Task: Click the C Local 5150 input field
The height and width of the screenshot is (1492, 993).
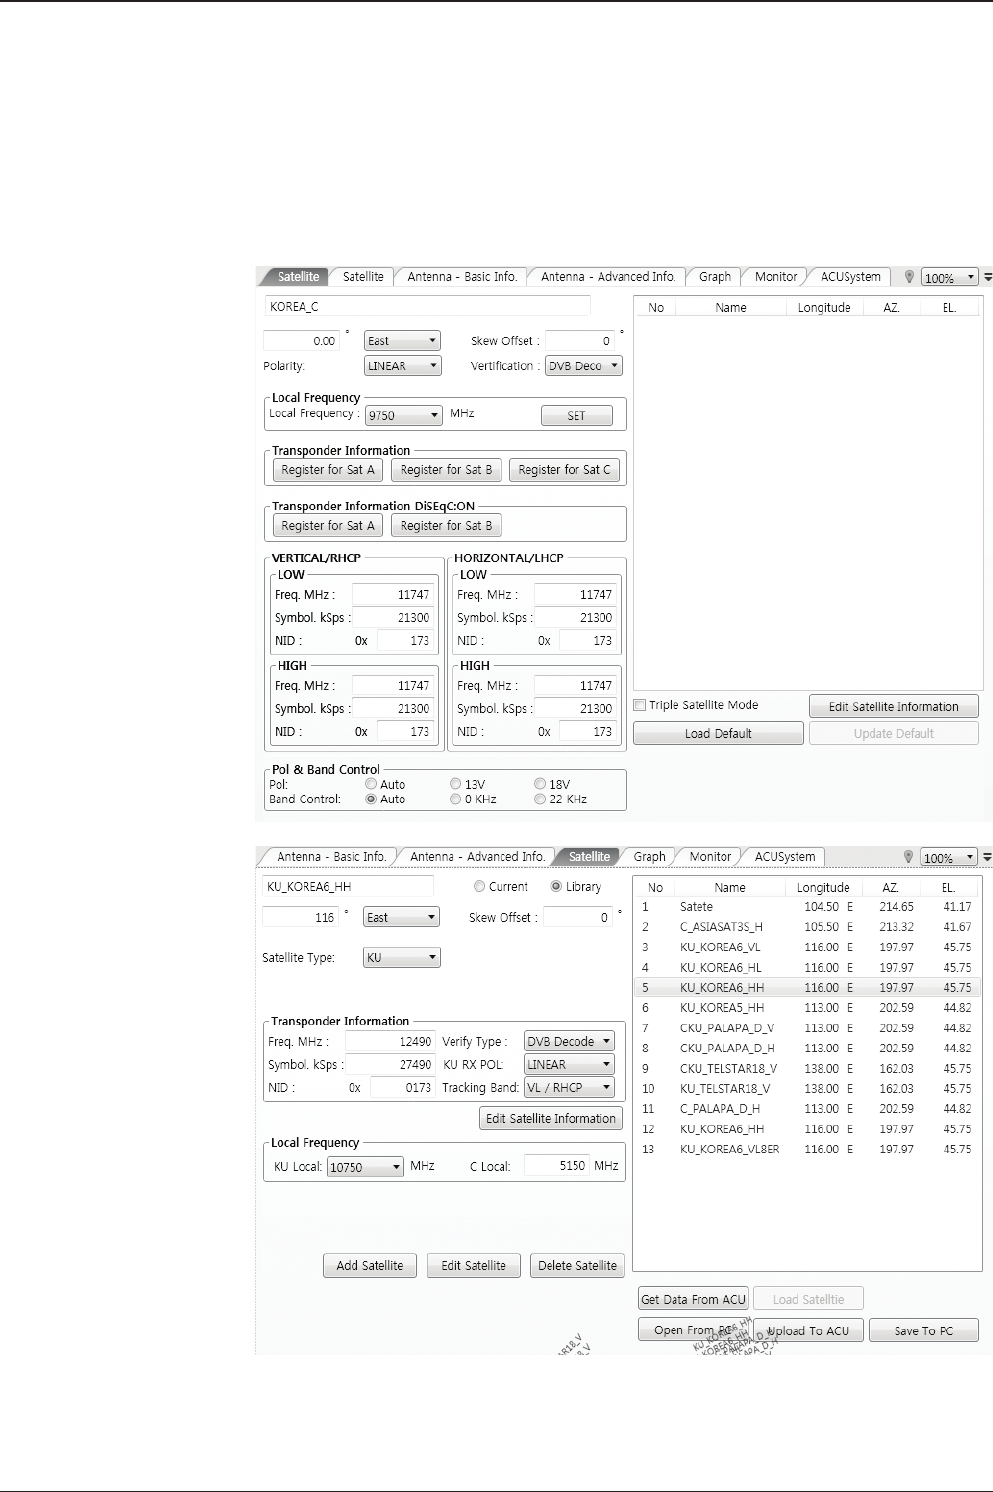Action: pos(557,1166)
